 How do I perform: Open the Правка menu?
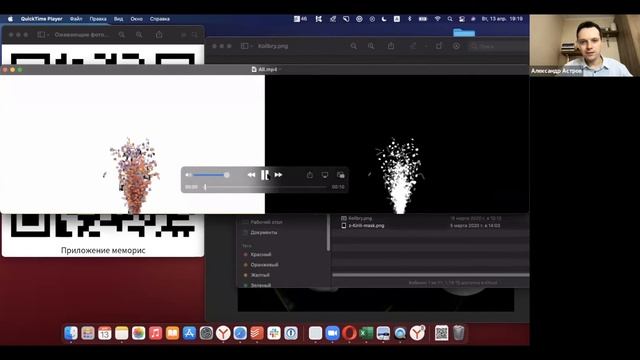pyautogui.click(x=98, y=19)
